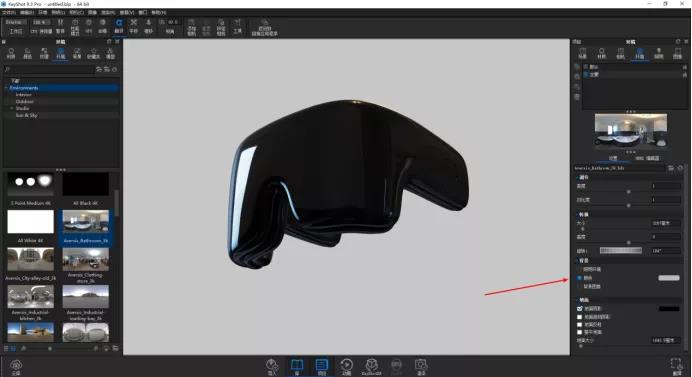Open the File menu
This screenshot has height=377, width=692.
tap(8, 12)
